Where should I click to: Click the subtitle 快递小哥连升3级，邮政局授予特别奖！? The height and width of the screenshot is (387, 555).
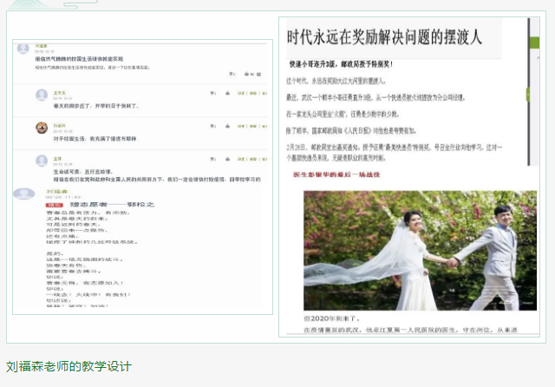(341, 64)
